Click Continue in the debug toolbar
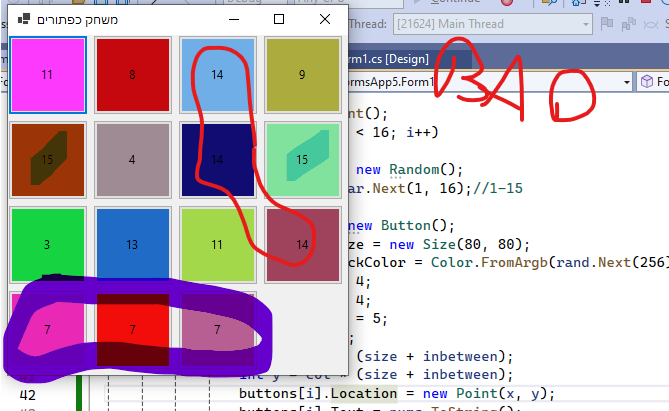The height and width of the screenshot is (411, 669). (446, 2)
